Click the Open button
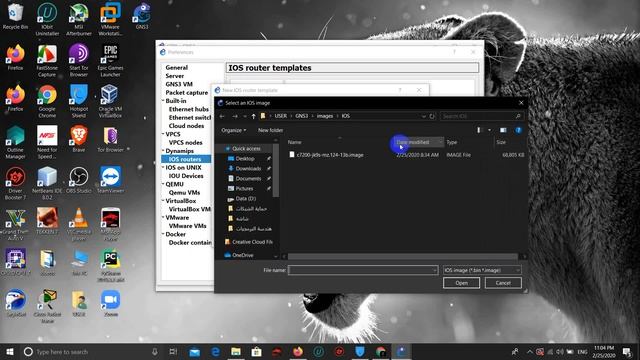Image resolution: width=640 pixels, height=360 pixels. click(x=461, y=283)
